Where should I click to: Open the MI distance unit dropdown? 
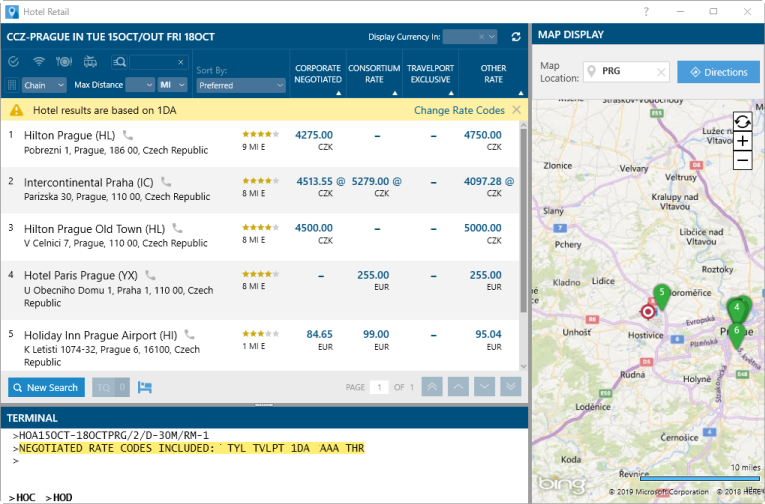click(x=172, y=86)
